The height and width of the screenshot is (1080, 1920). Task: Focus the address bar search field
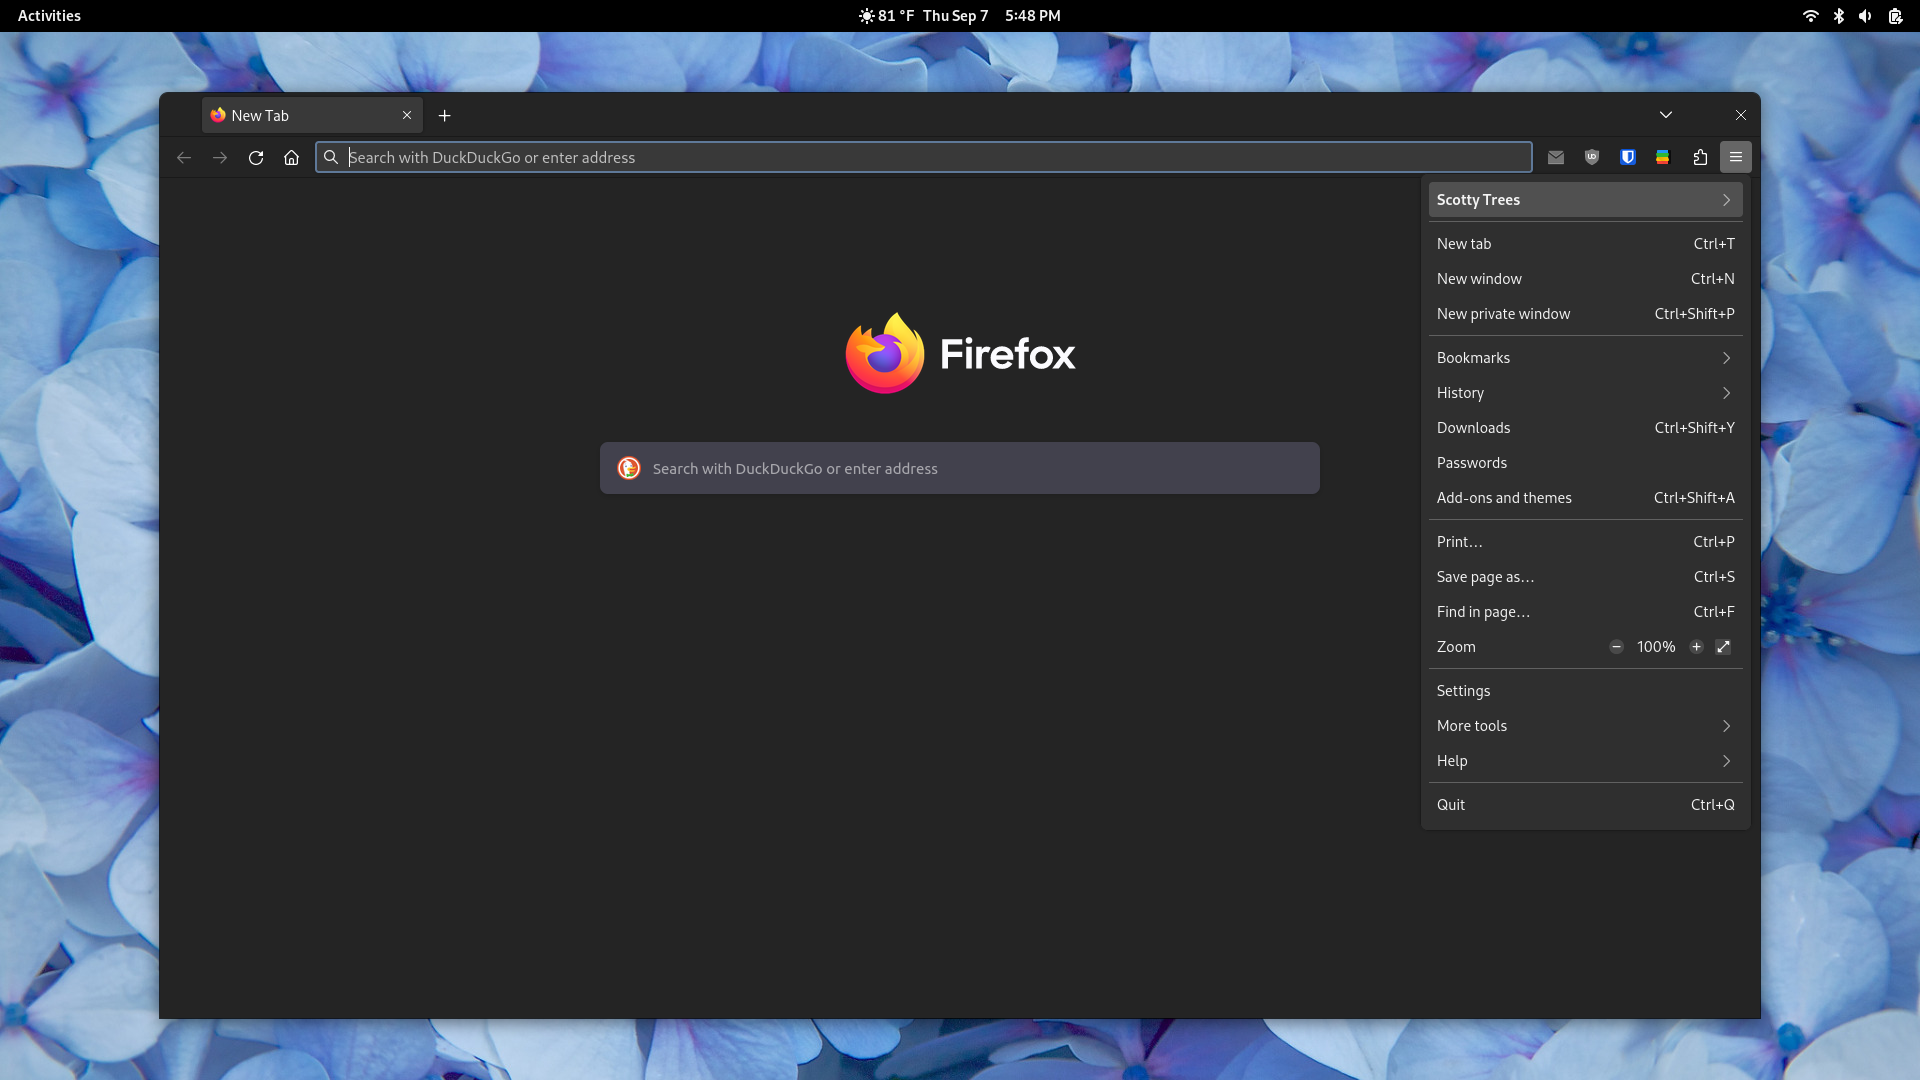coord(924,157)
